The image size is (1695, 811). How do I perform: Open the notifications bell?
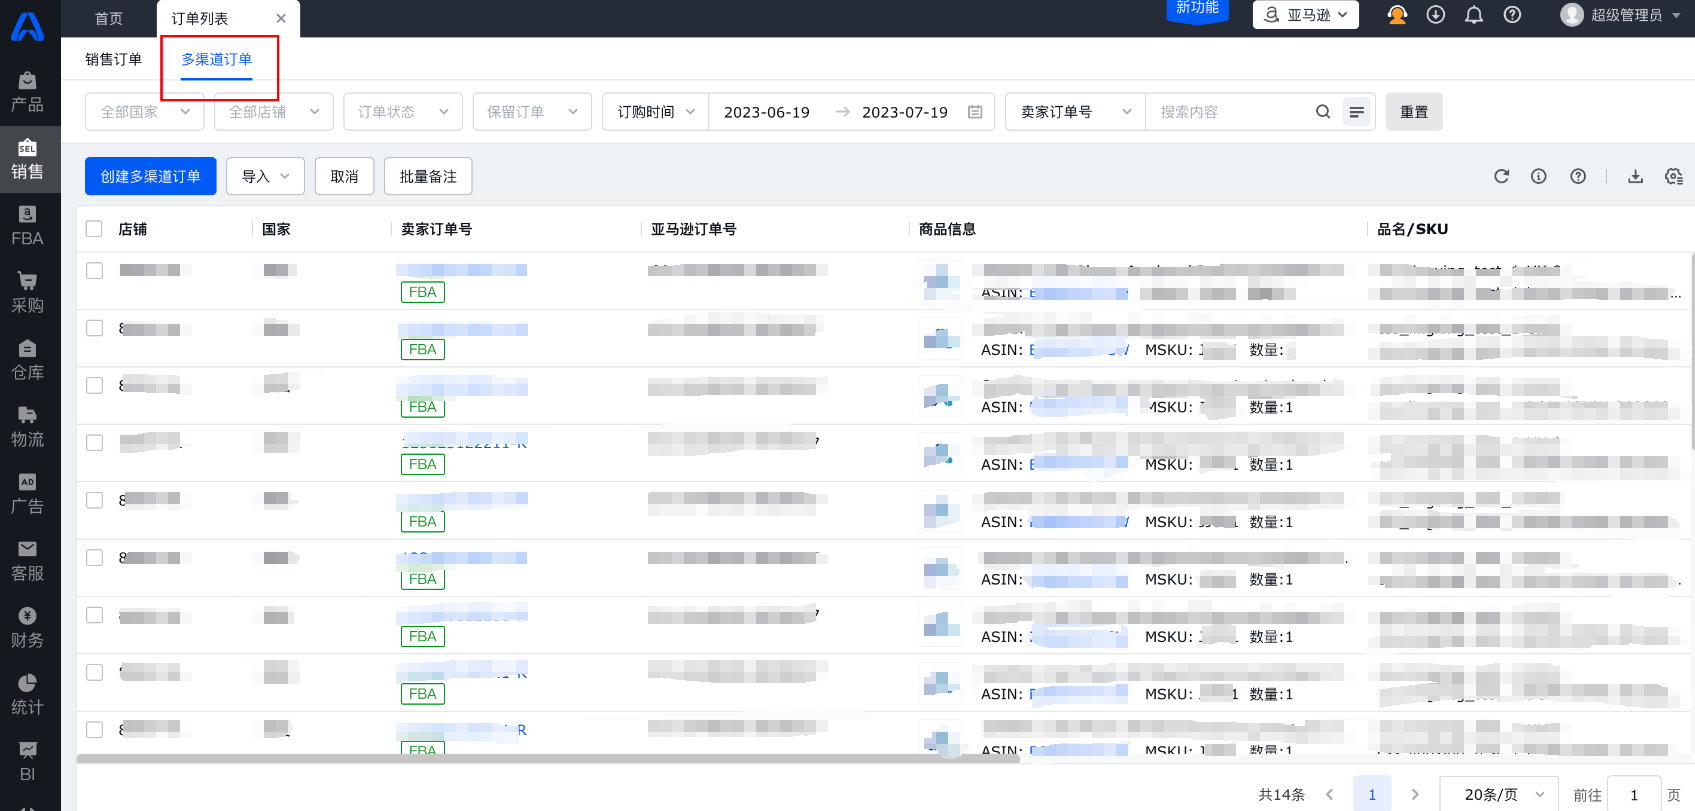click(1474, 15)
